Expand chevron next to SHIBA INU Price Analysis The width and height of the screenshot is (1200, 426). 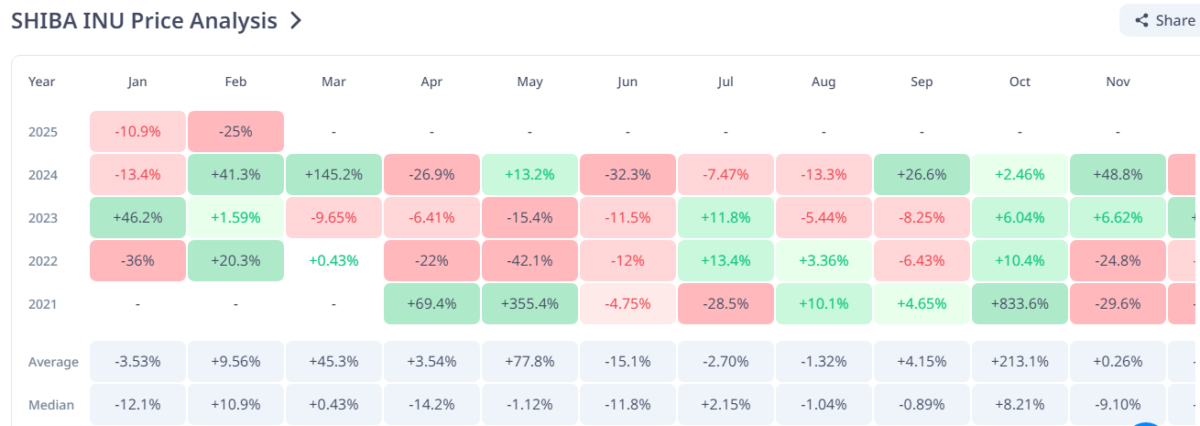(295, 20)
